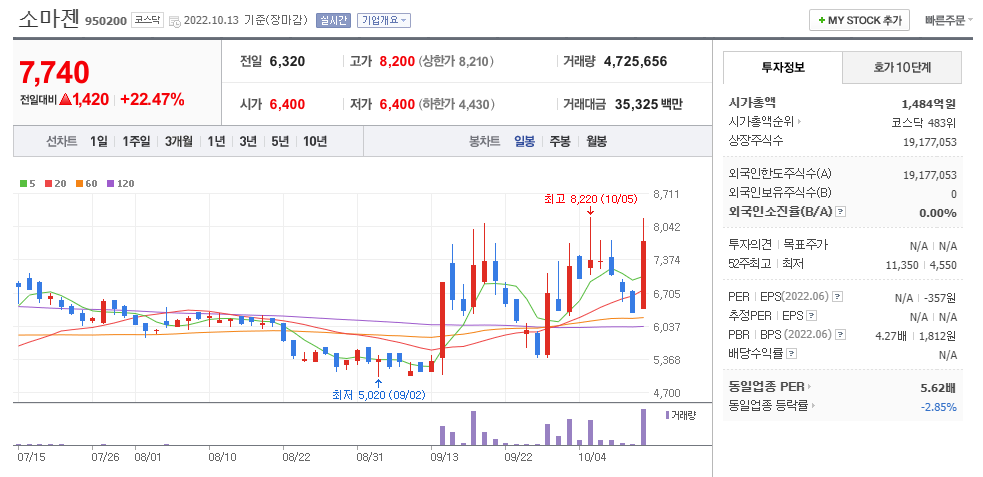Toggle the 실시간 real-time button
Screen dimensions: 983x477
(x=334, y=20)
